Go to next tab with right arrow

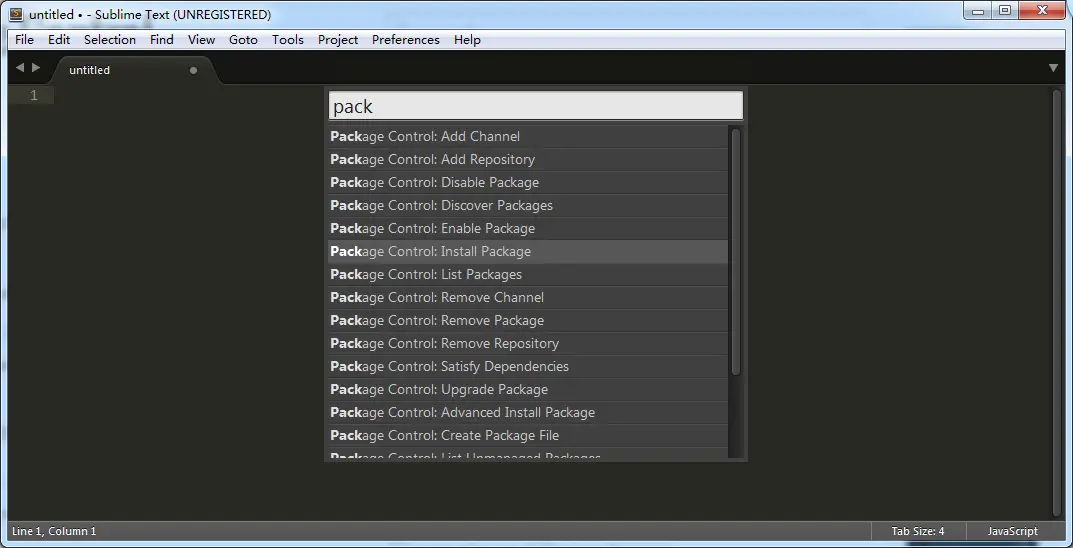[x=36, y=68]
